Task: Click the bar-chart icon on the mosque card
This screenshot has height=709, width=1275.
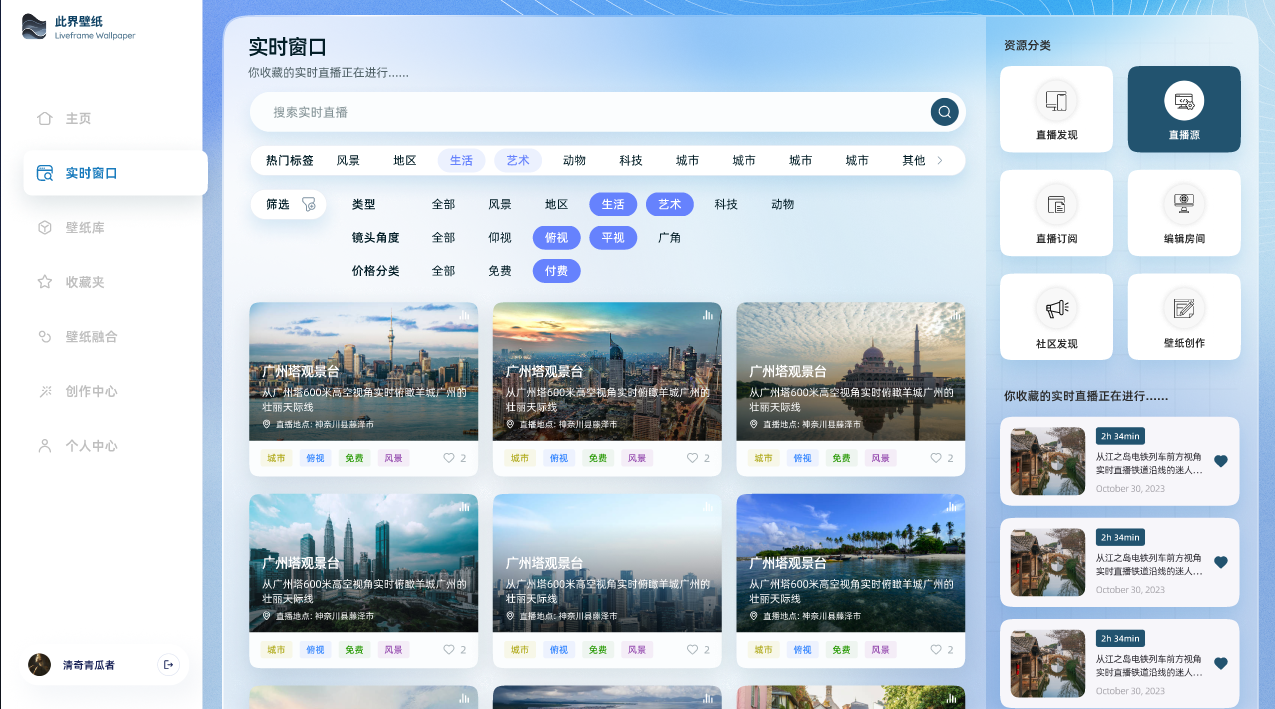Action: pyautogui.click(x=951, y=315)
